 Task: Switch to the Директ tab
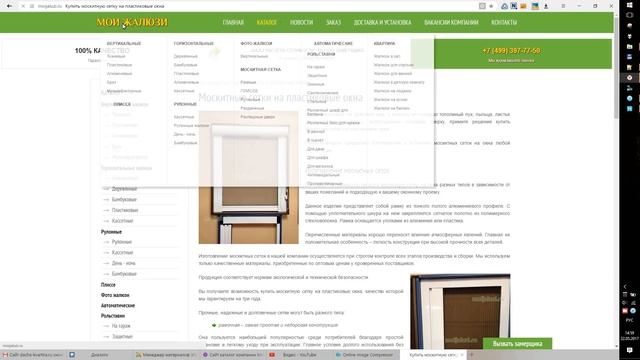(99, 355)
